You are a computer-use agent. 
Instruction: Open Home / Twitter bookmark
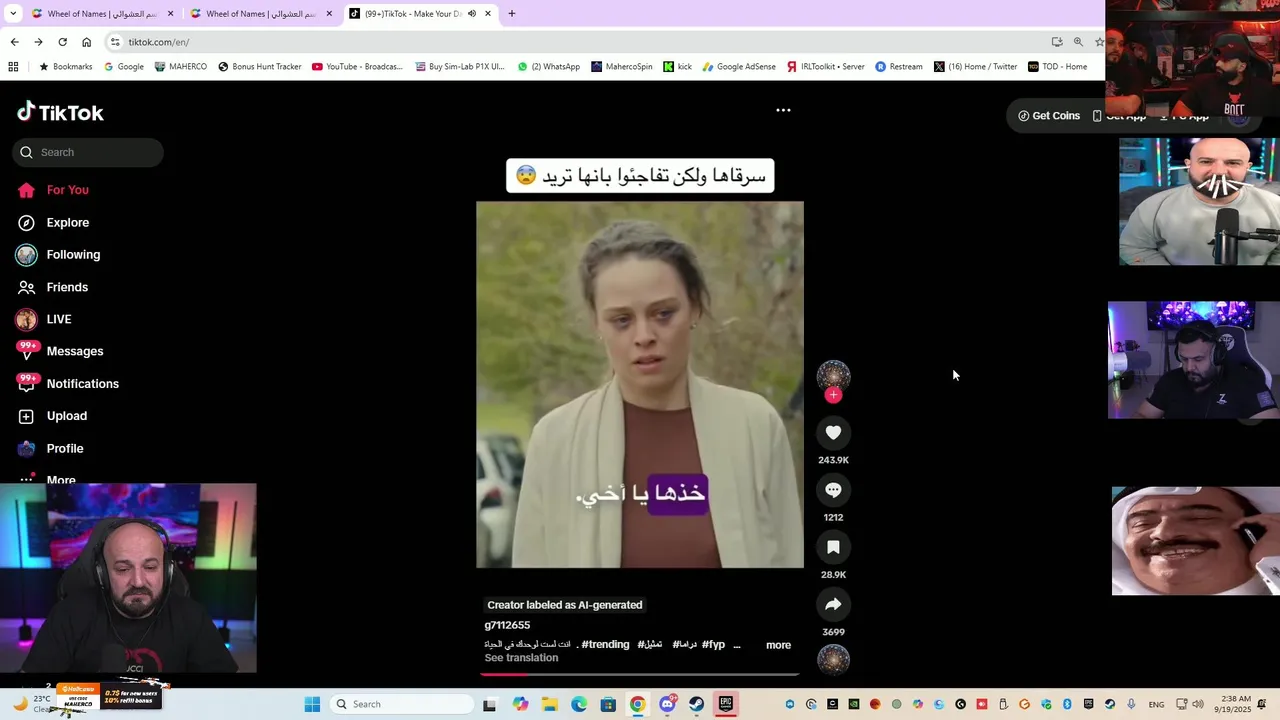[x=977, y=67]
